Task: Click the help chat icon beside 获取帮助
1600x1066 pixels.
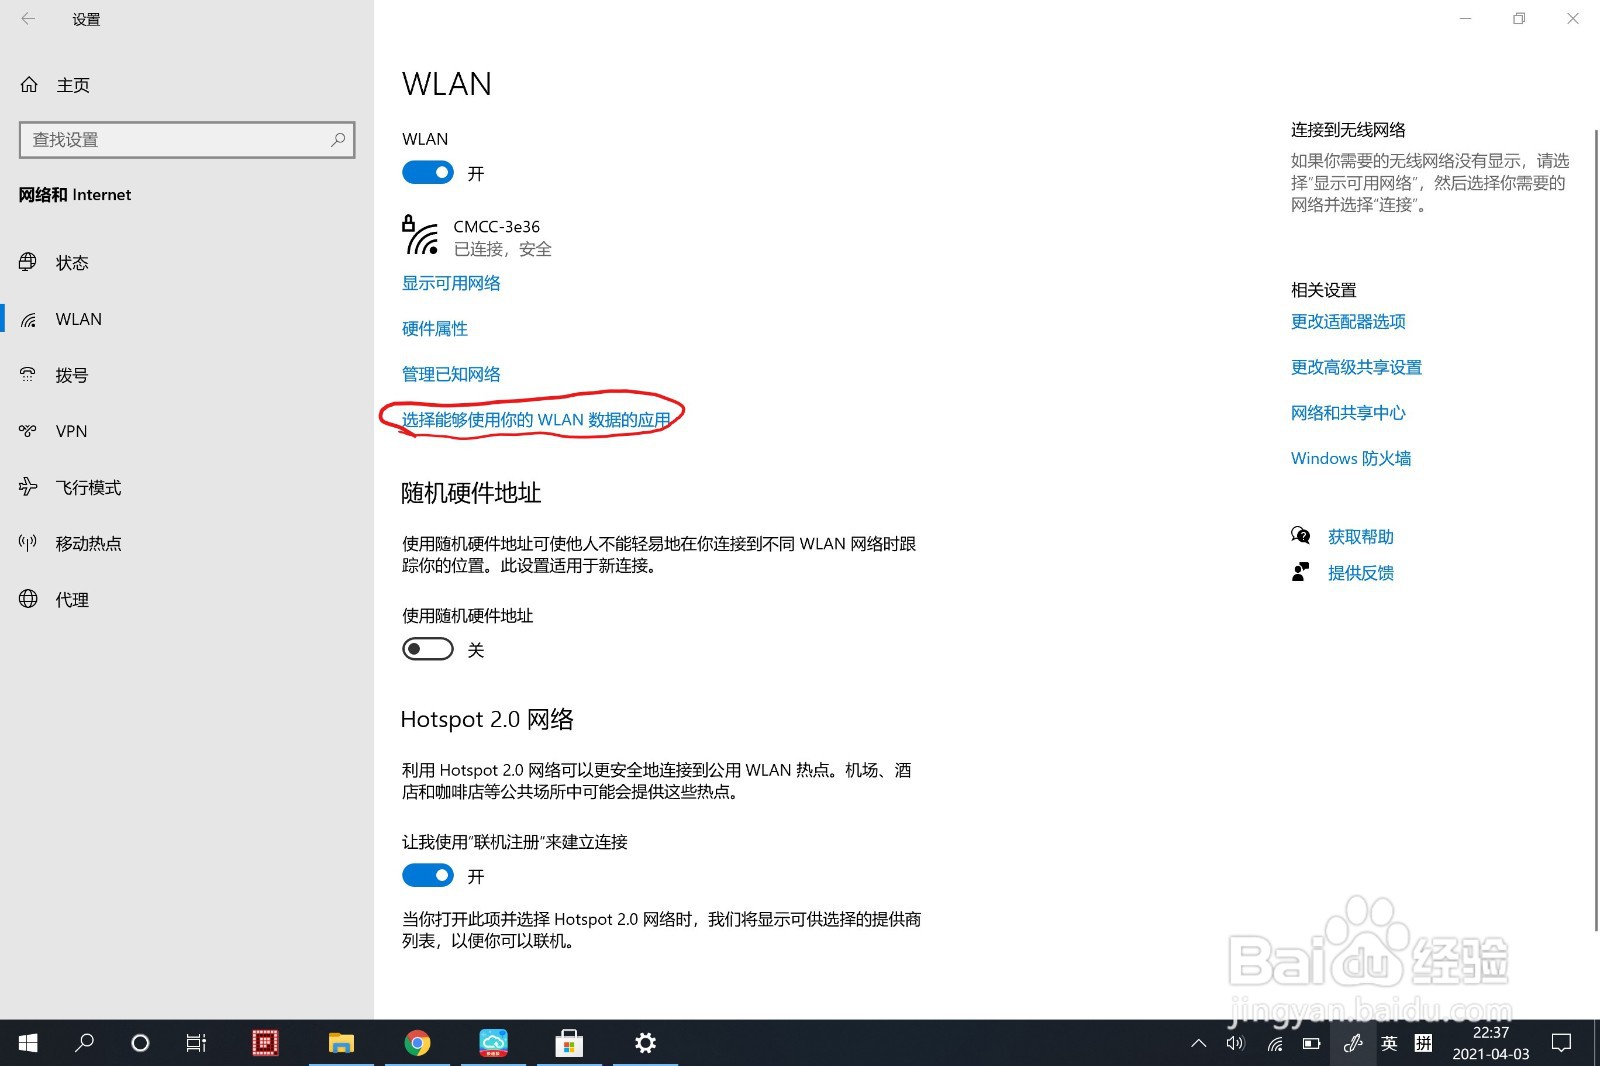Action: 1300,536
